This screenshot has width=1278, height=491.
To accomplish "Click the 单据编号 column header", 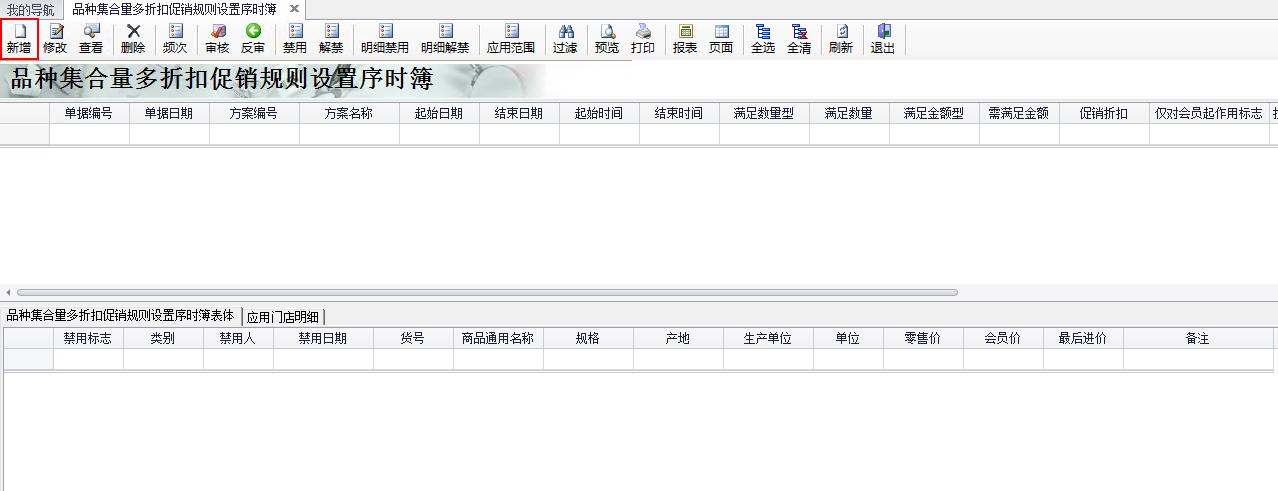I will [89, 113].
